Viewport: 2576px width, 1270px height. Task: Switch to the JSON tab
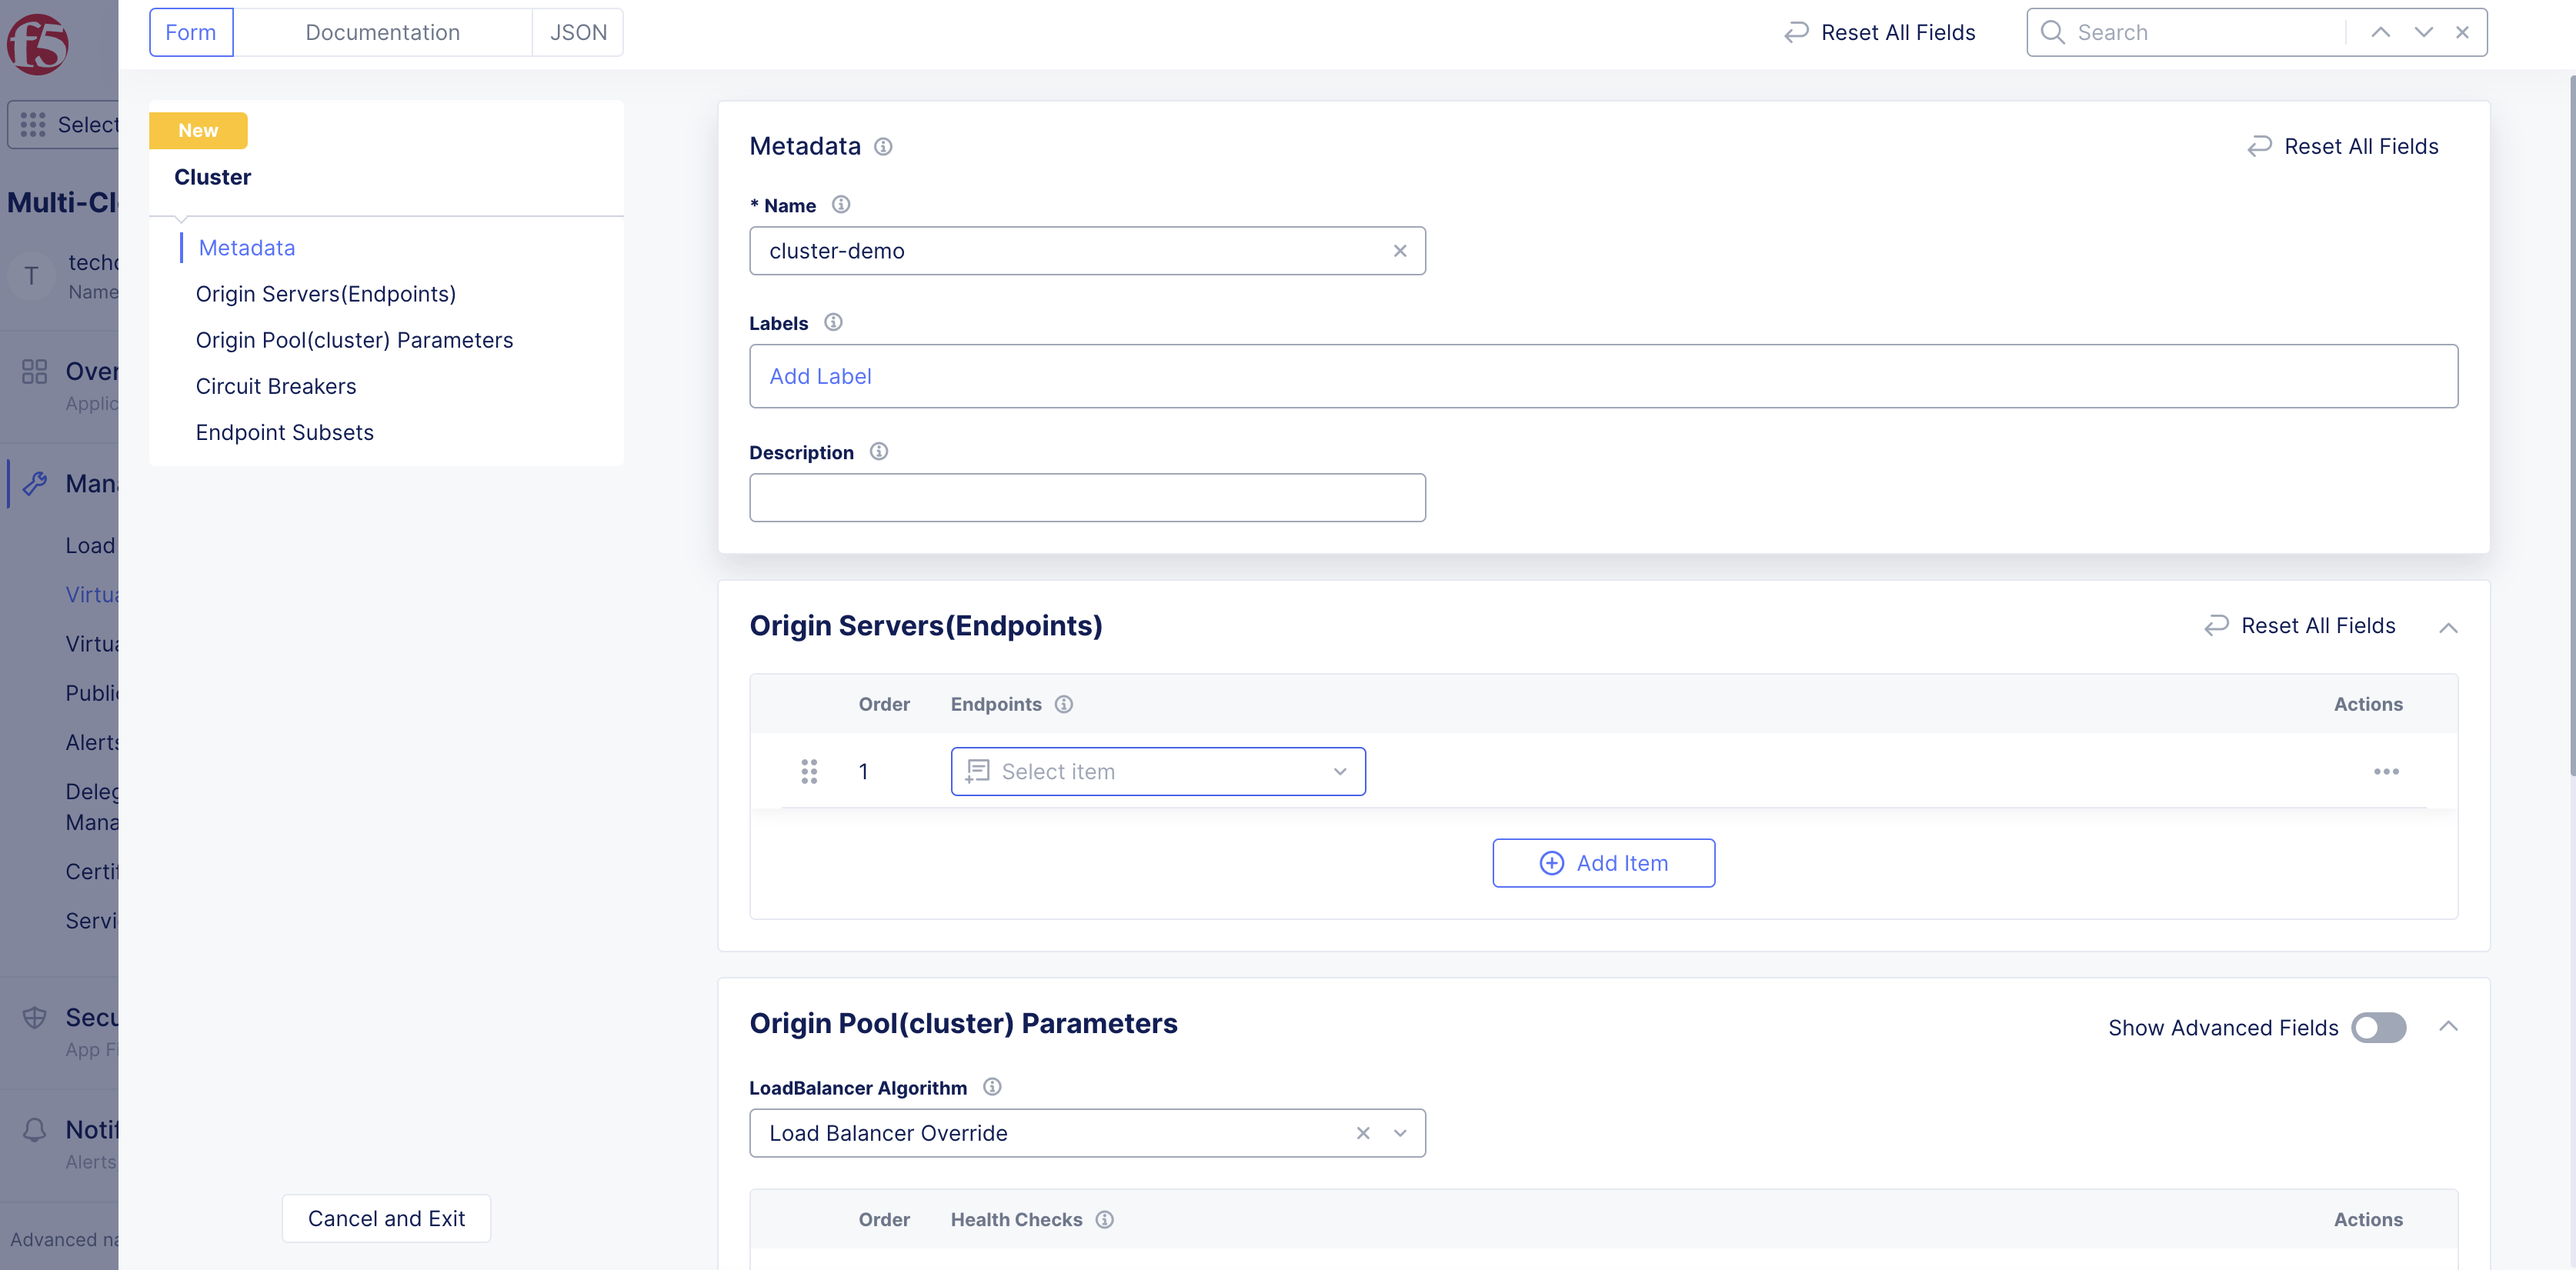point(578,32)
